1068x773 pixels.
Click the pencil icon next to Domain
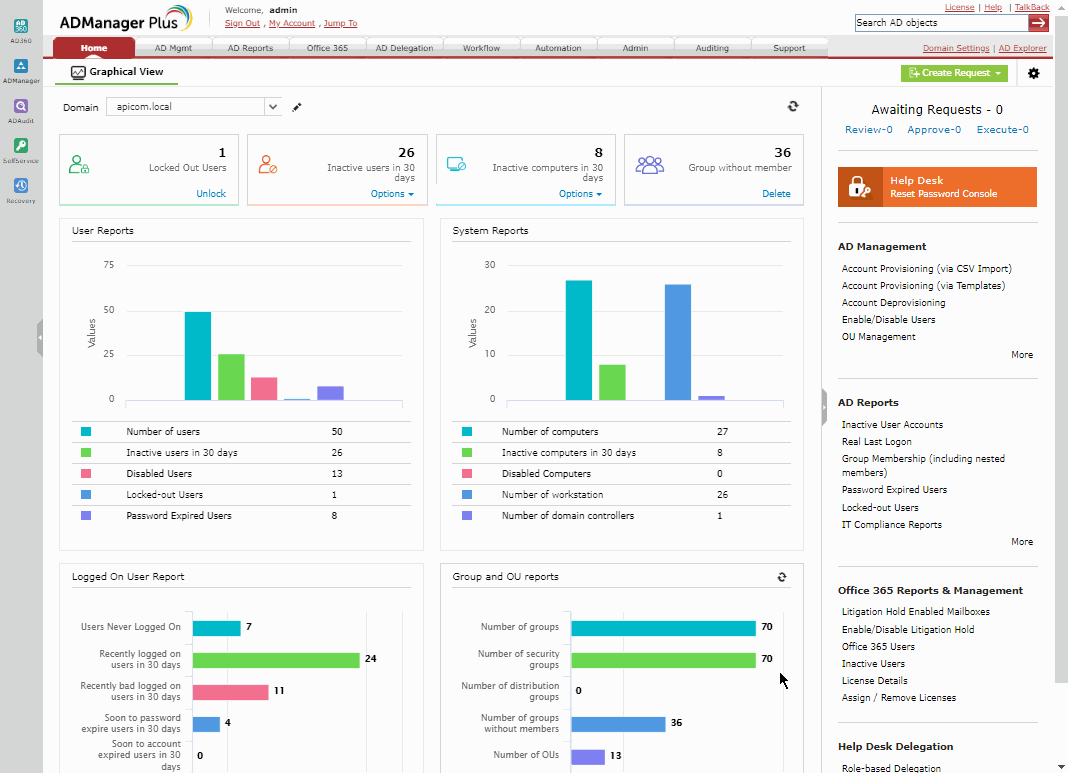(297, 107)
